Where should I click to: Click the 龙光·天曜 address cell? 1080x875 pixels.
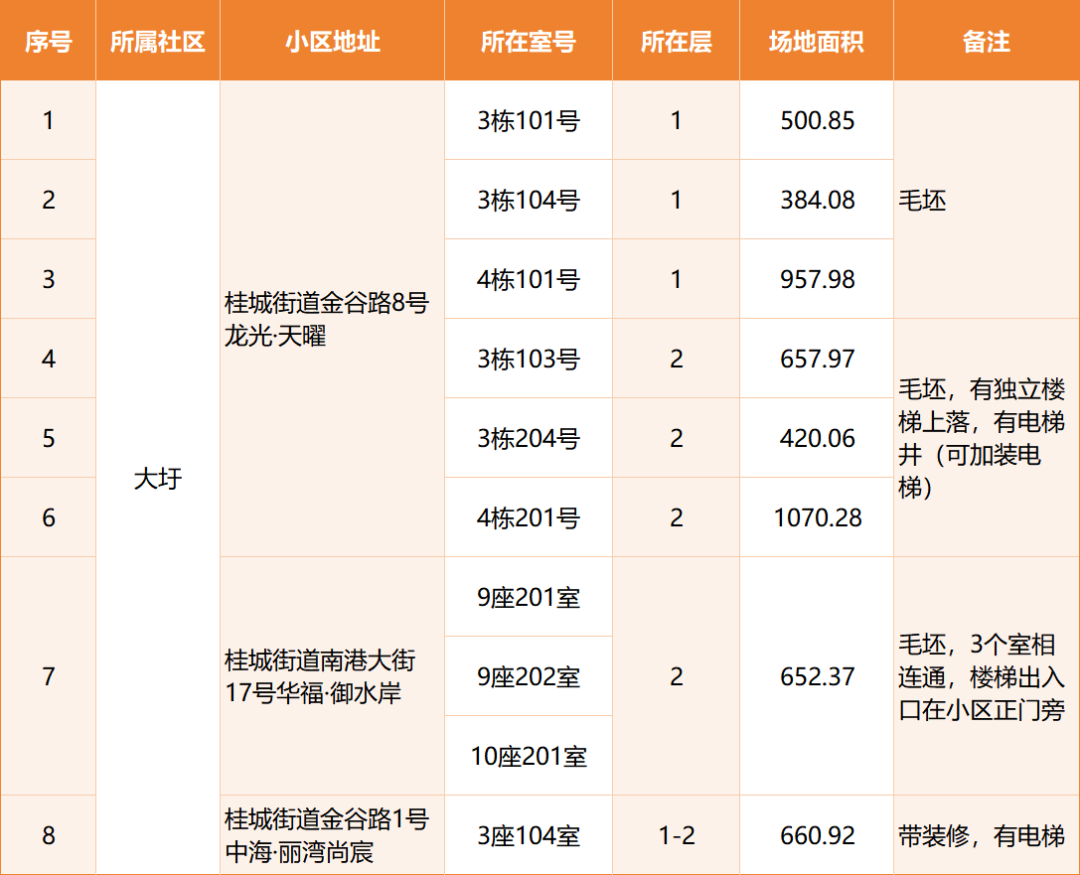tap(332, 319)
